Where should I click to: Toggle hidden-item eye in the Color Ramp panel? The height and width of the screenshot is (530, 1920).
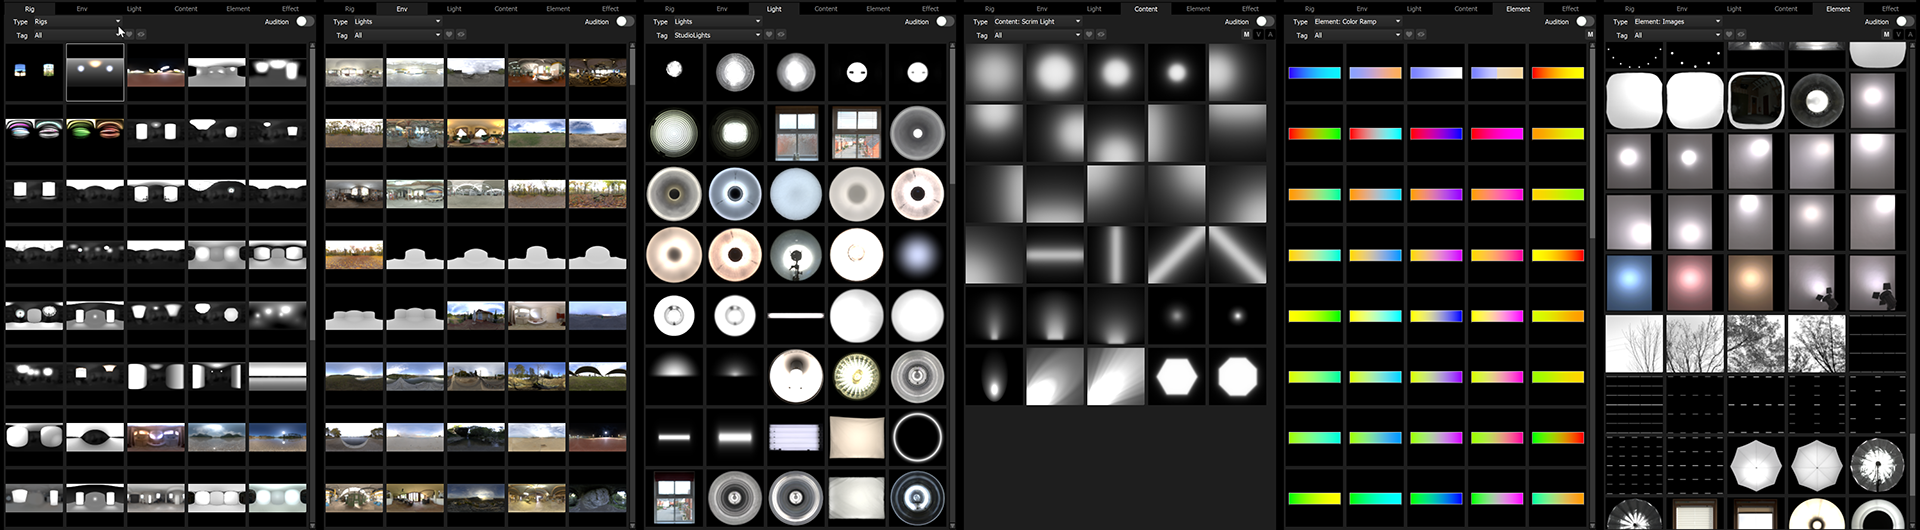1421,35
